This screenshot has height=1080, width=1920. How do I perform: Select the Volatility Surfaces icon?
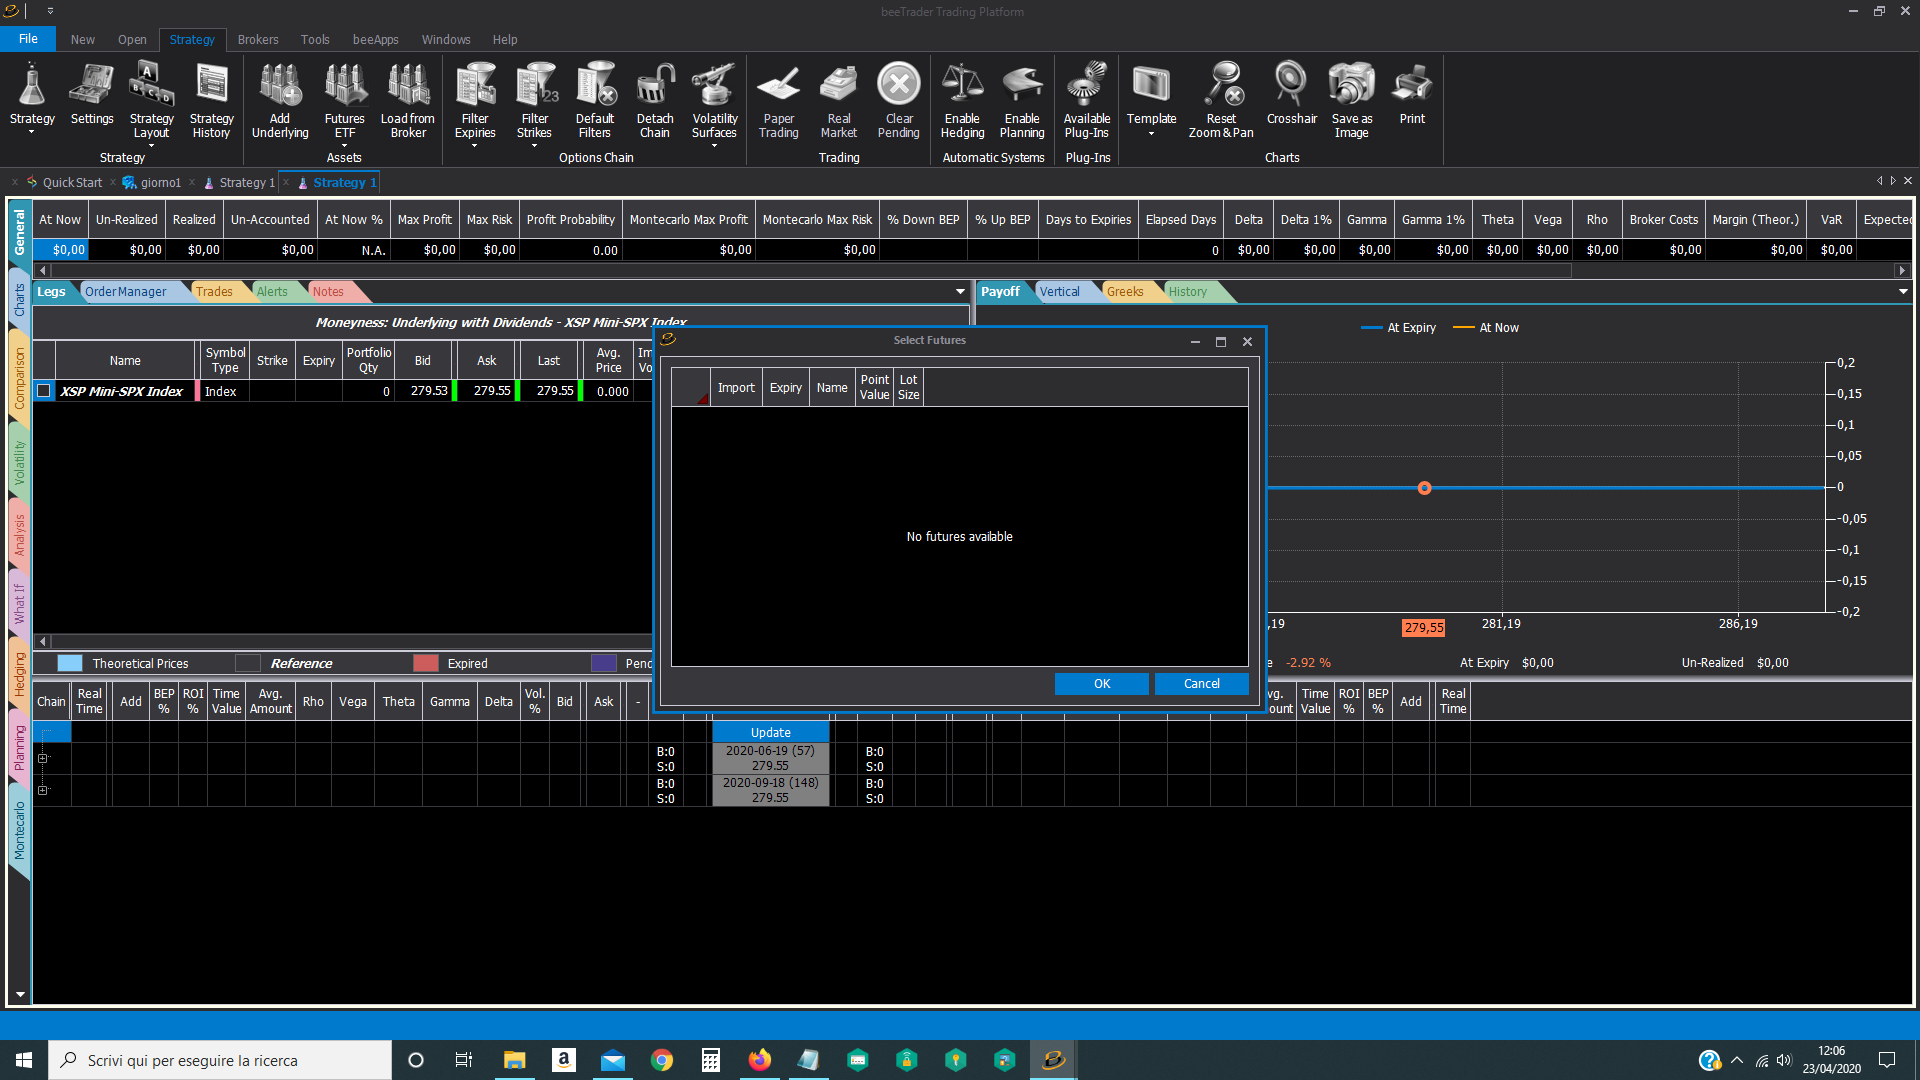pos(714,100)
